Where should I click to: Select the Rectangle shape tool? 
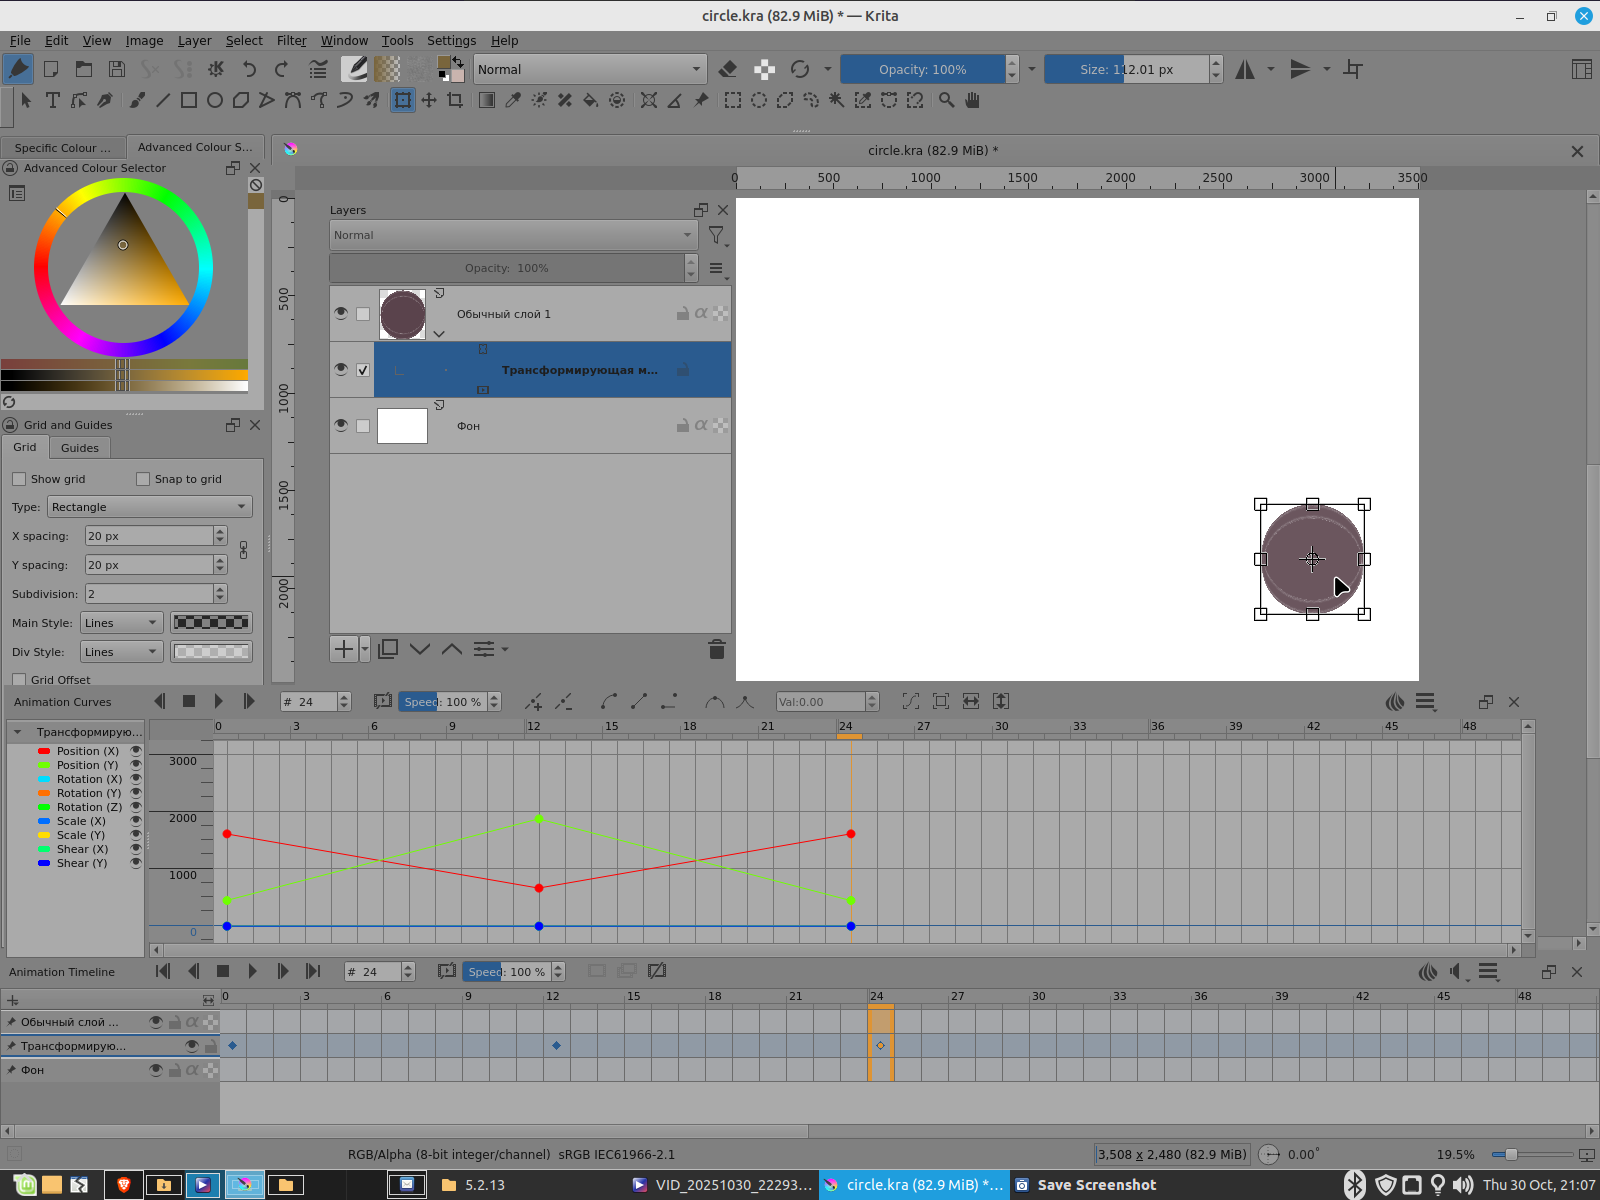click(x=188, y=100)
